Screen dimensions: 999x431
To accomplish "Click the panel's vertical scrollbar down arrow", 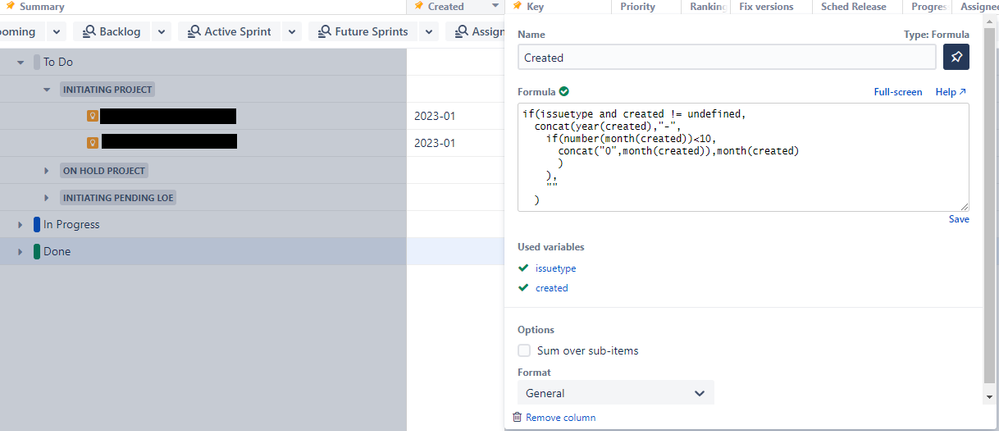I will click(x=989, y=397).
